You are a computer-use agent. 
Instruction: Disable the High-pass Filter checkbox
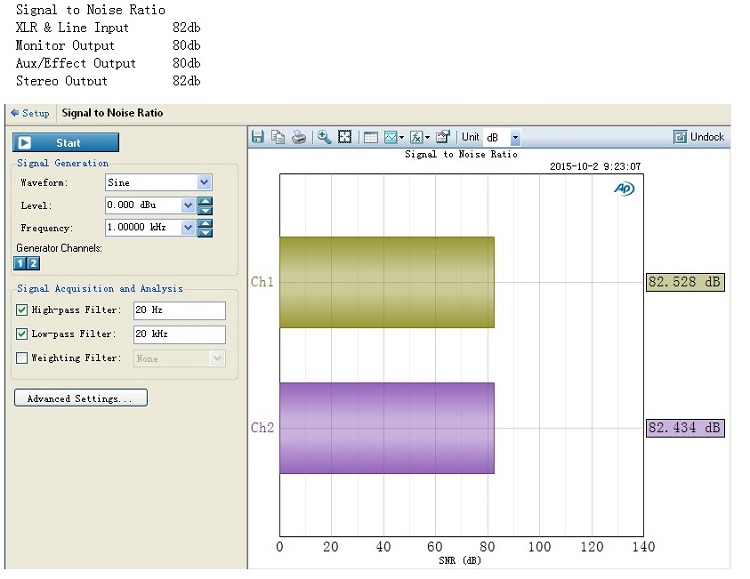(22, 310)
